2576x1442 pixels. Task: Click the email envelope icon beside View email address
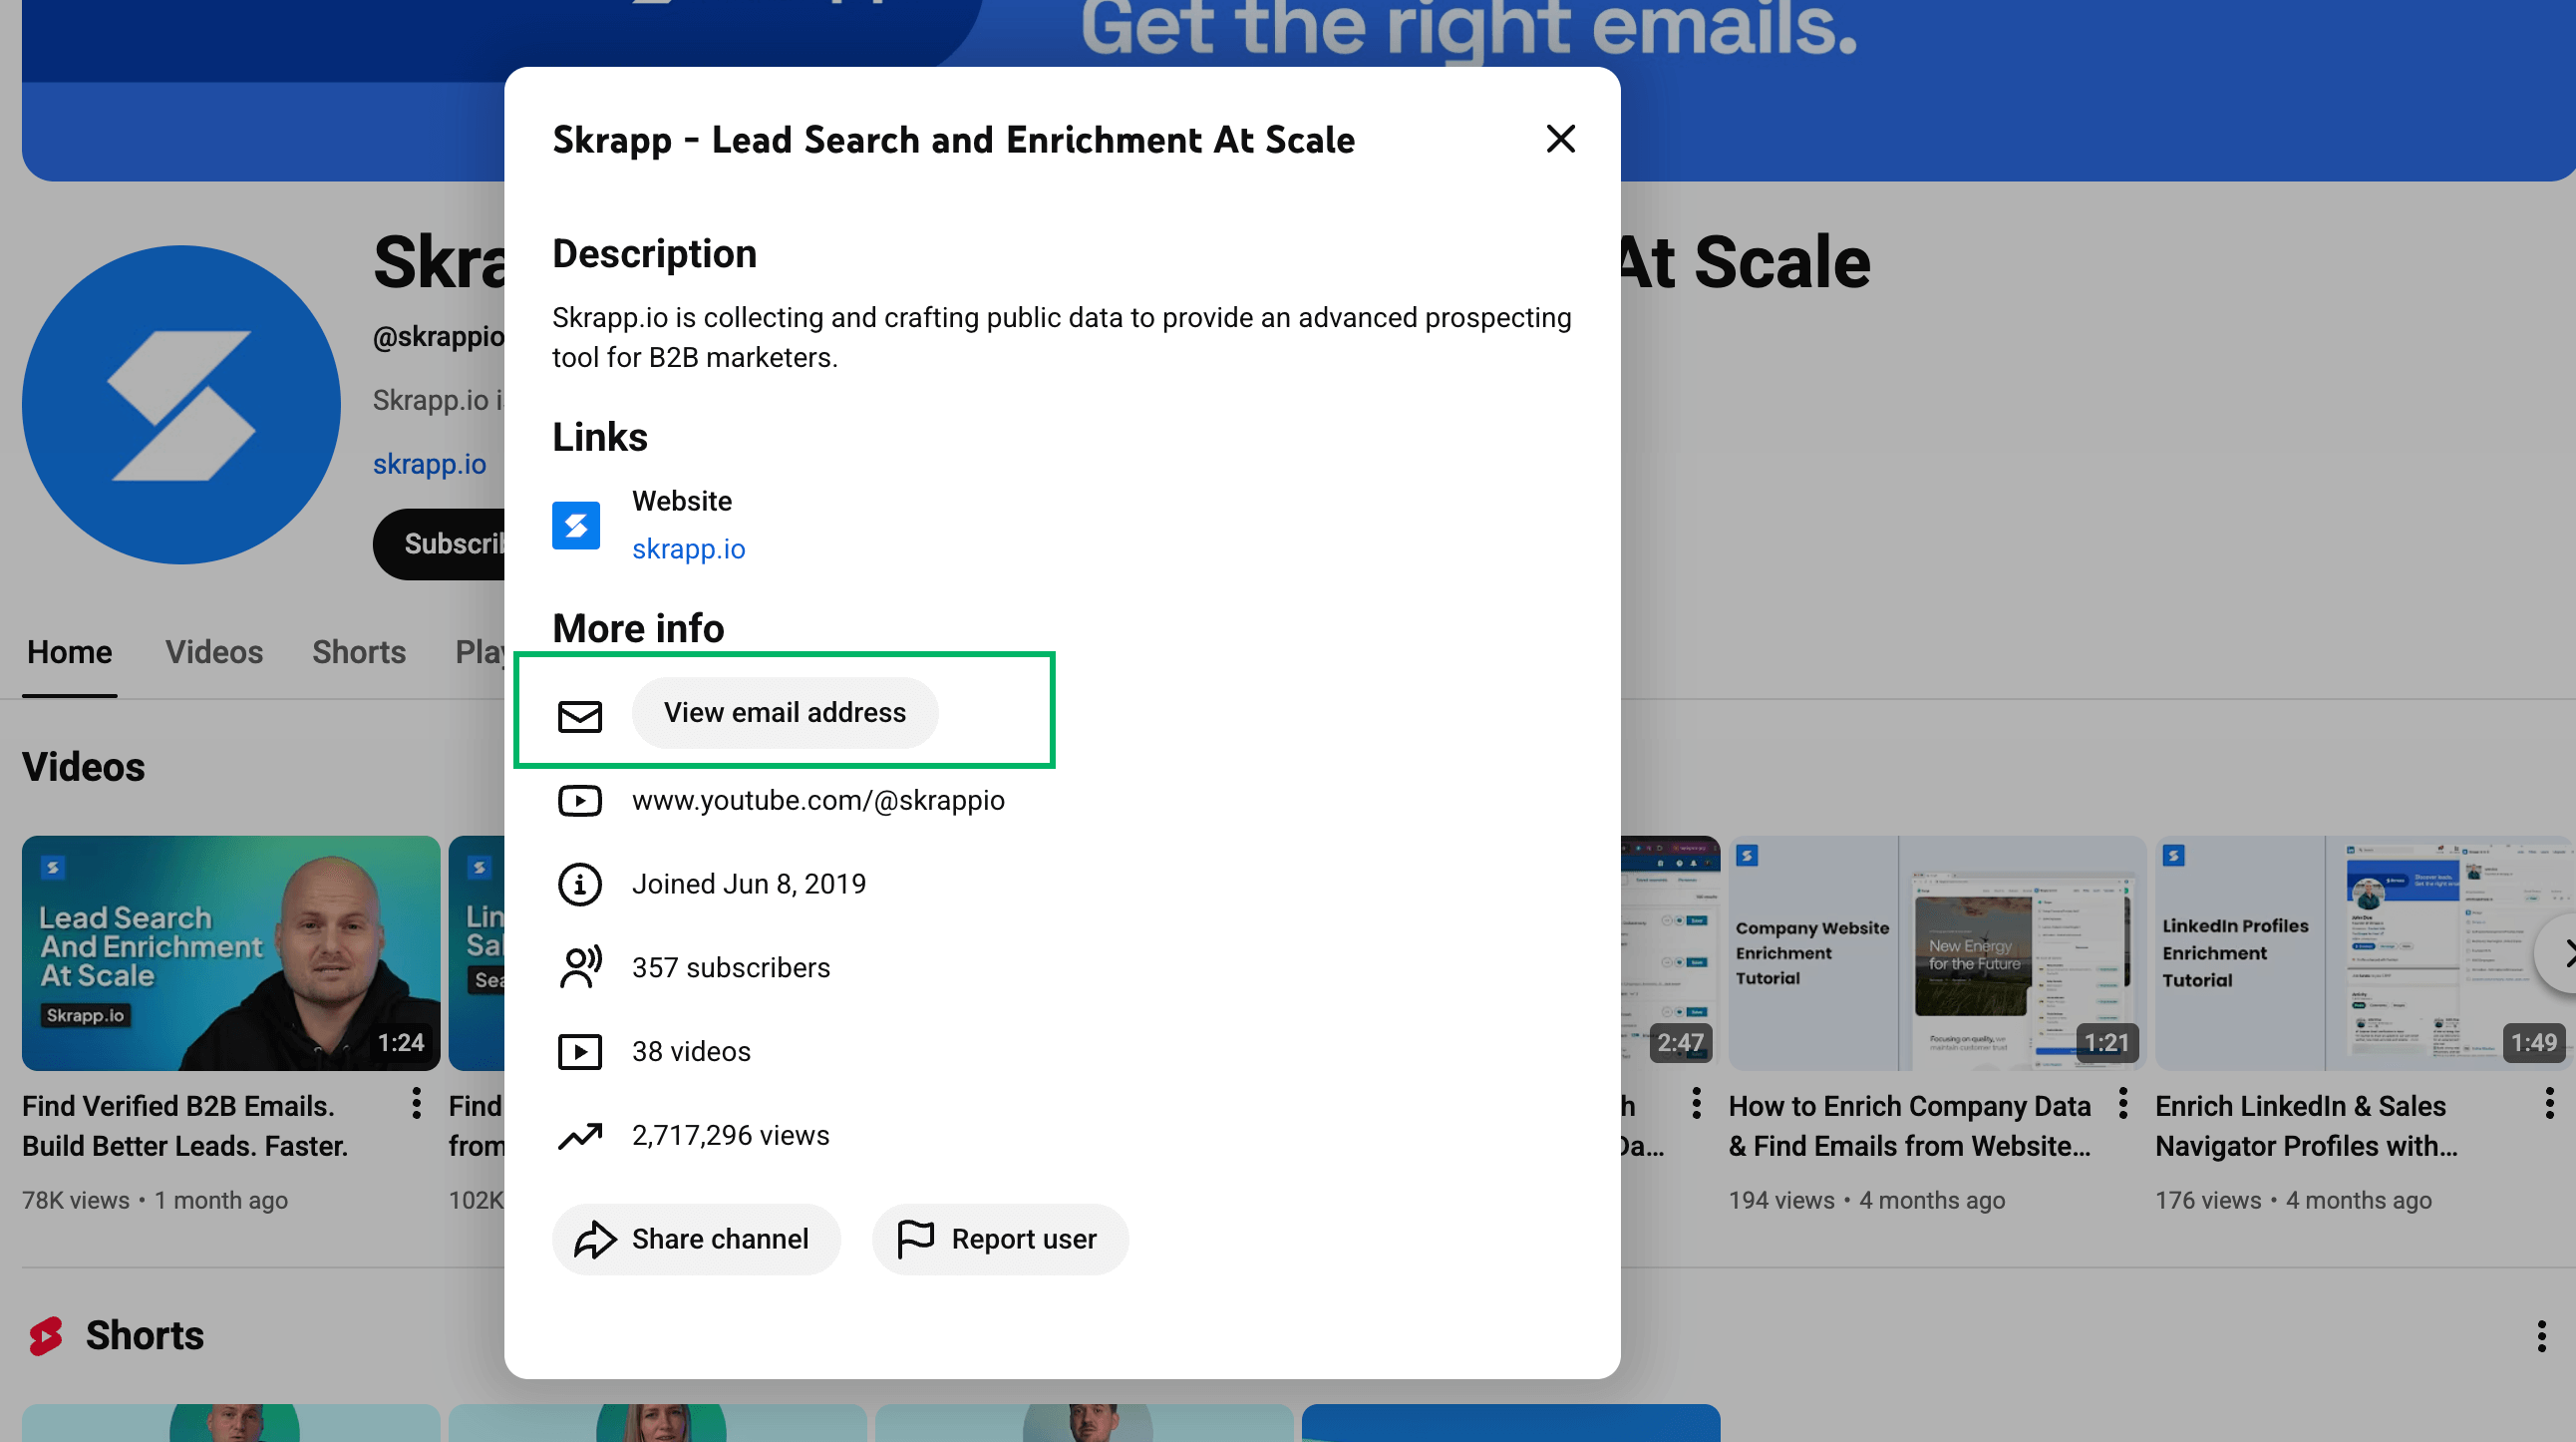(x=580, y=716)
